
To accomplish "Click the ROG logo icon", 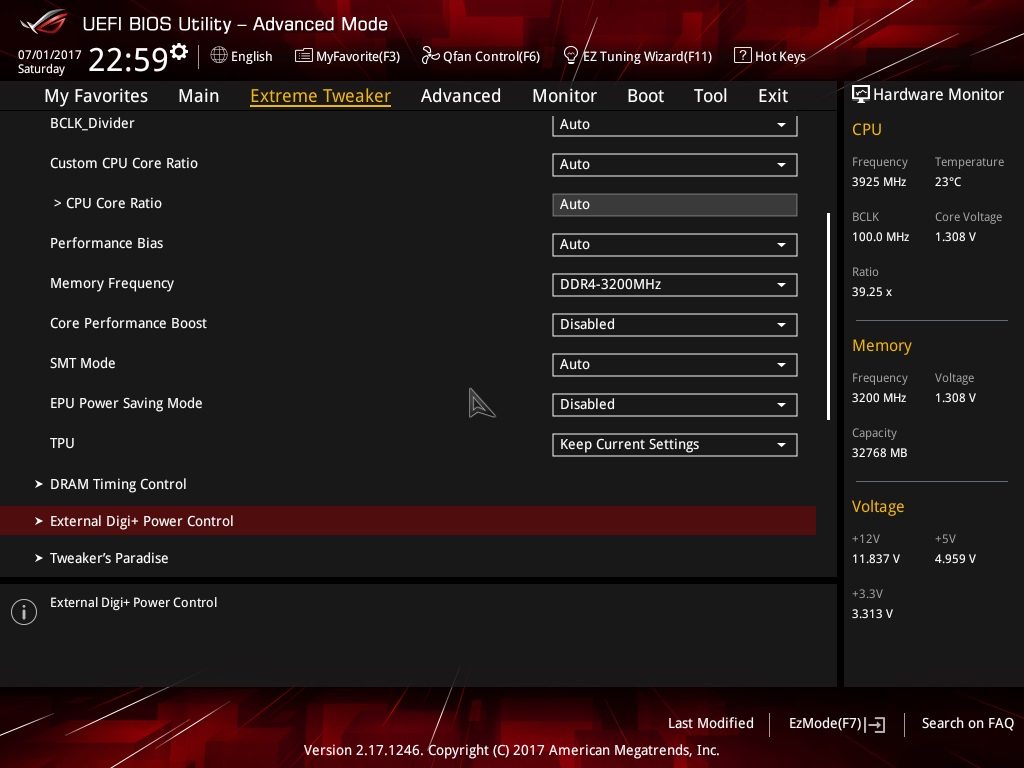I will 43,22.
